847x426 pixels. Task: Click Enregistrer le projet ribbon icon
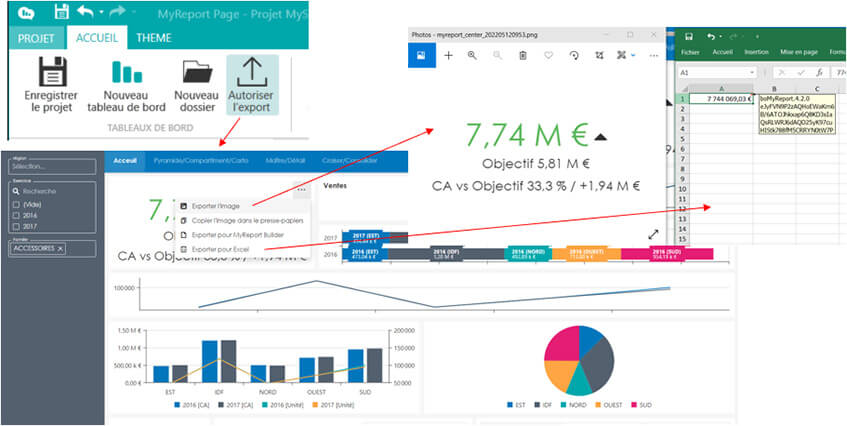pos(53,71)
